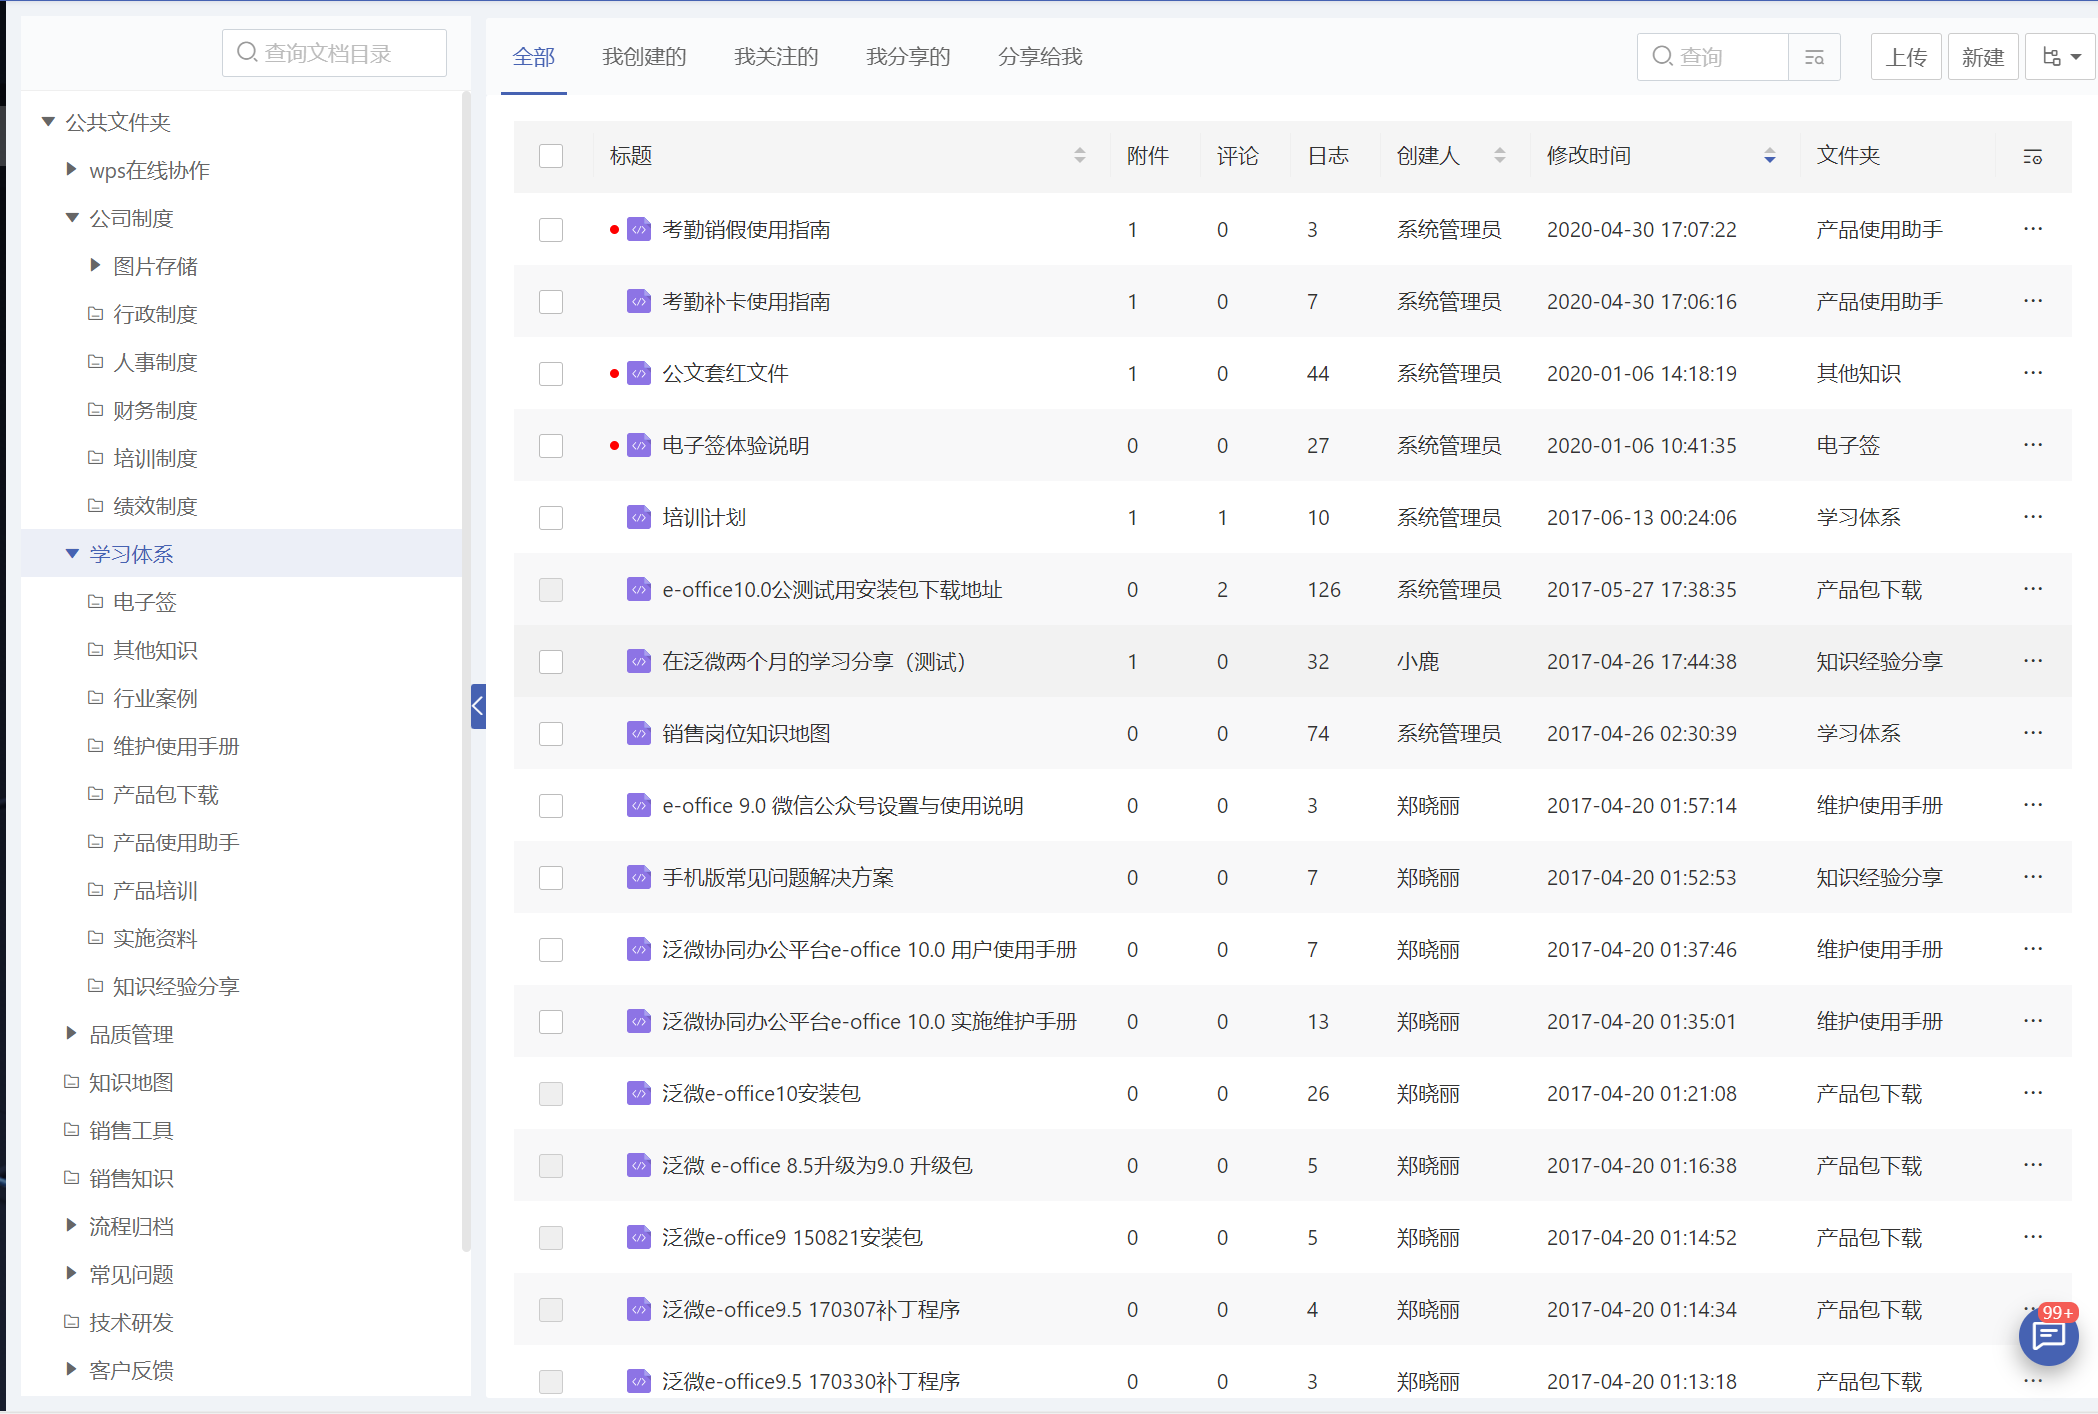Open more actions for 考勤销假使用指南
Viewport: 2098px width, 1414px height.
[x=2032, y=229]
